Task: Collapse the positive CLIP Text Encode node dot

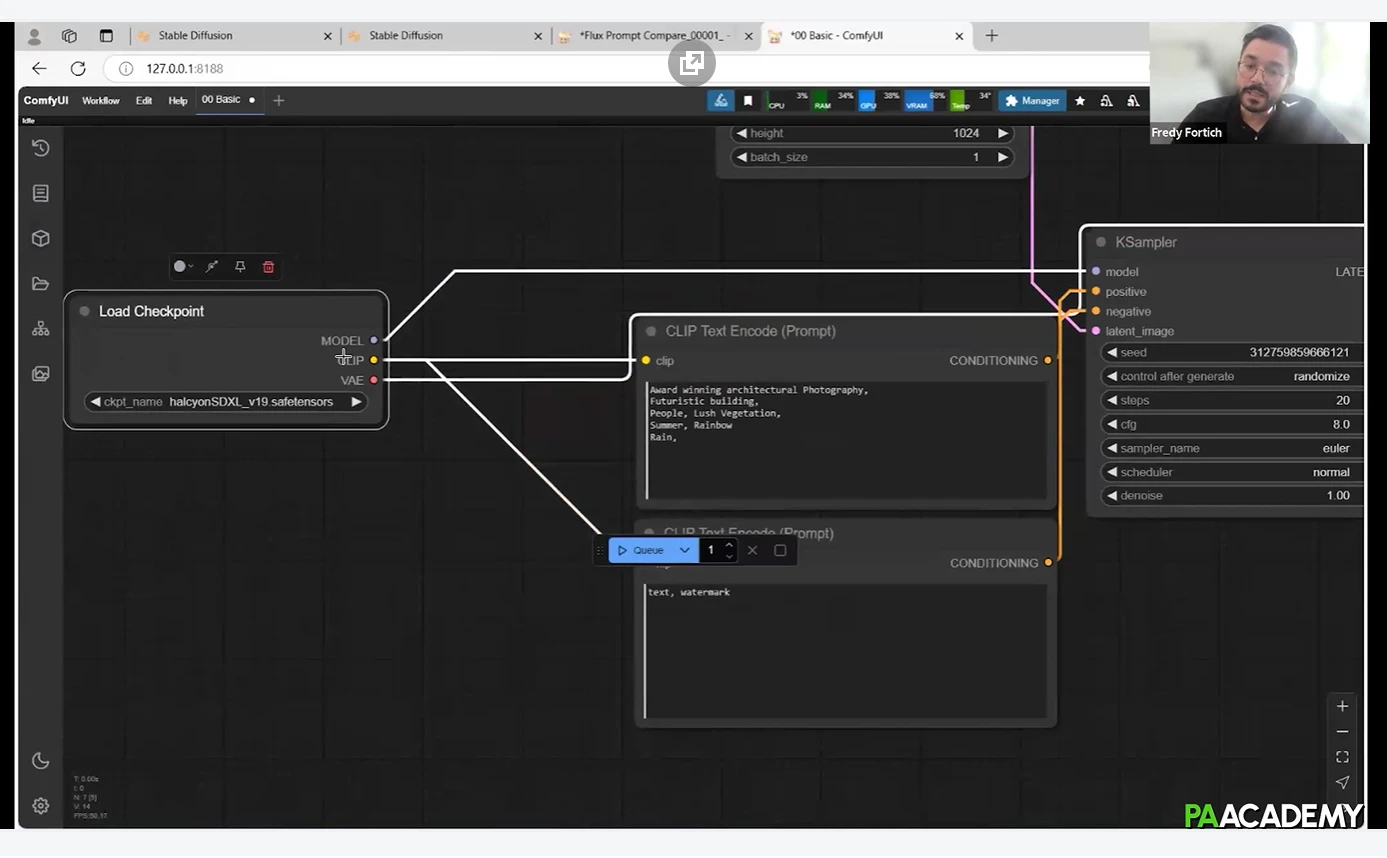Action: tap(651, 331)
